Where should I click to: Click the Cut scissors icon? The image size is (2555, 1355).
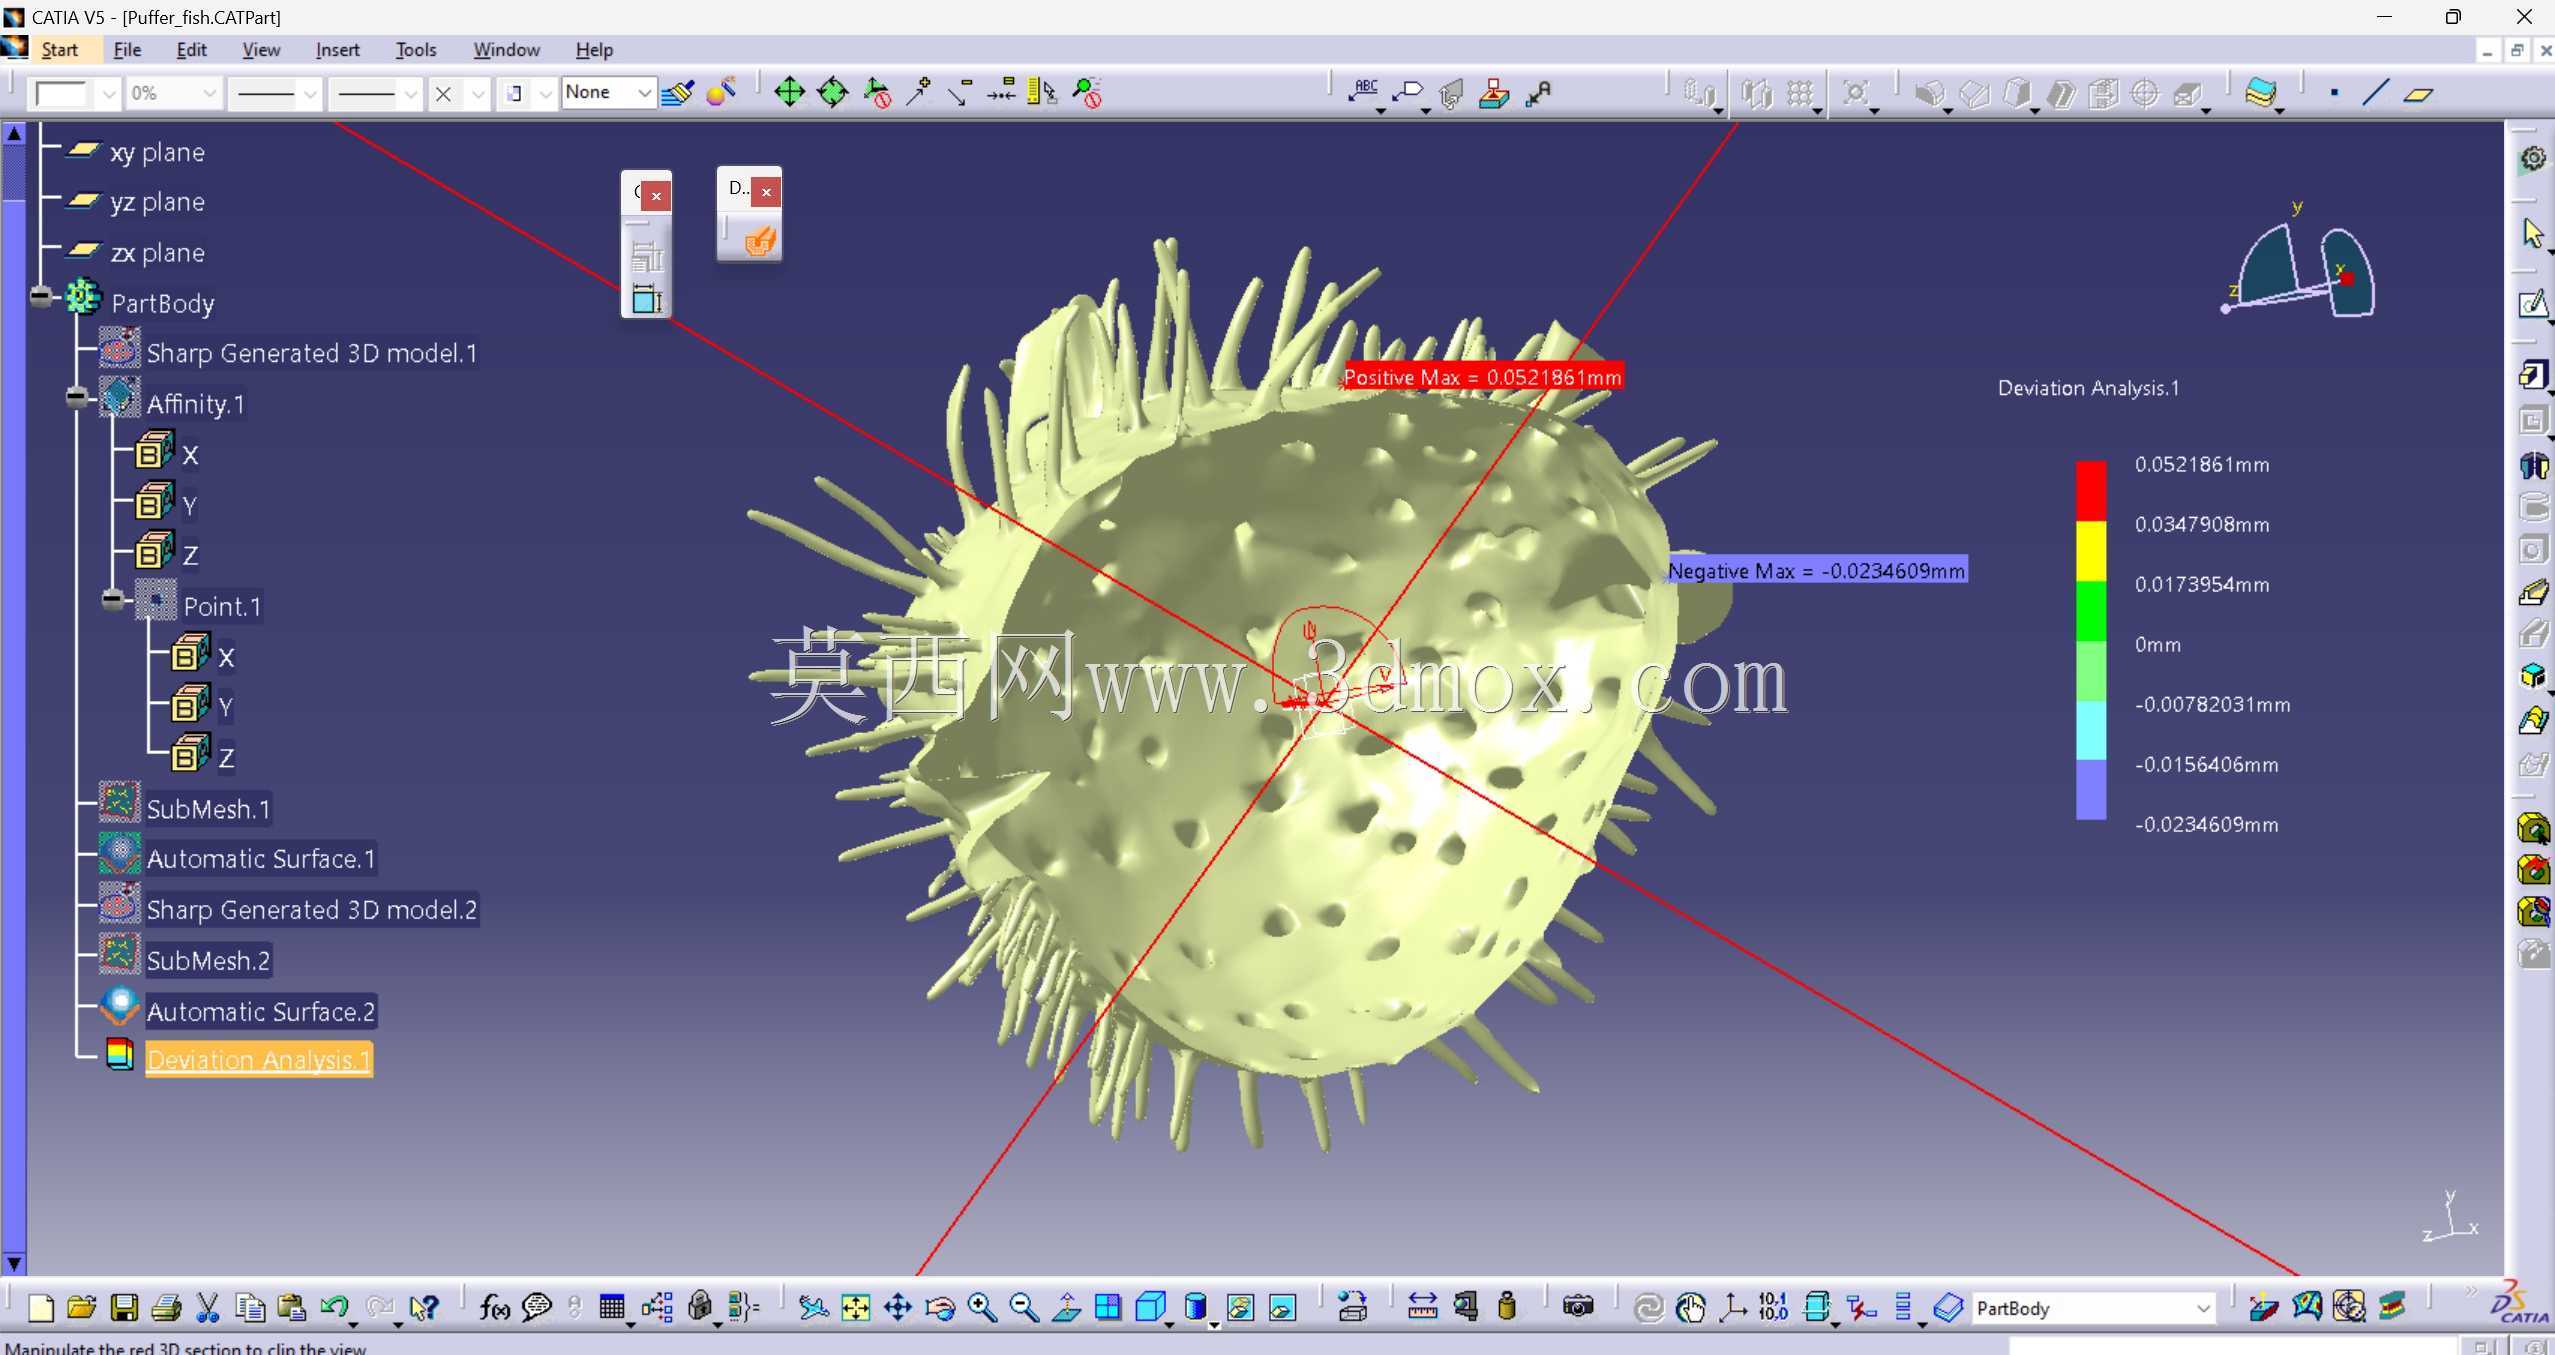click(x=208, y=1307)
